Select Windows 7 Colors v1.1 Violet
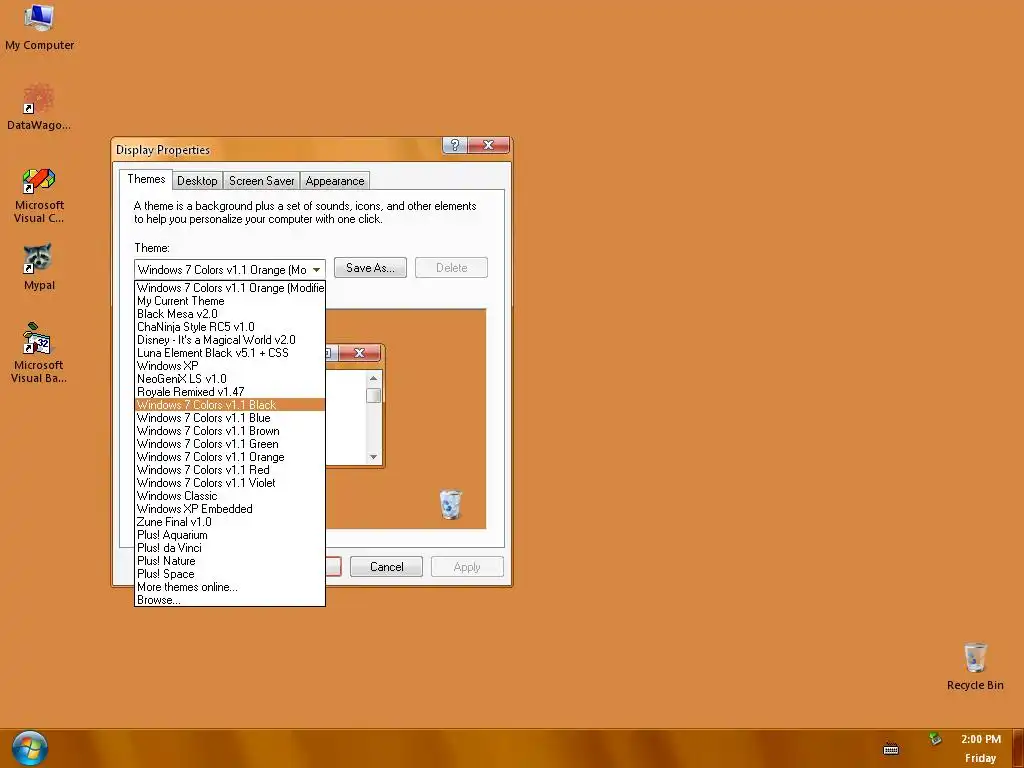Viewport: 1024px width, 768px height. [230, 483]
